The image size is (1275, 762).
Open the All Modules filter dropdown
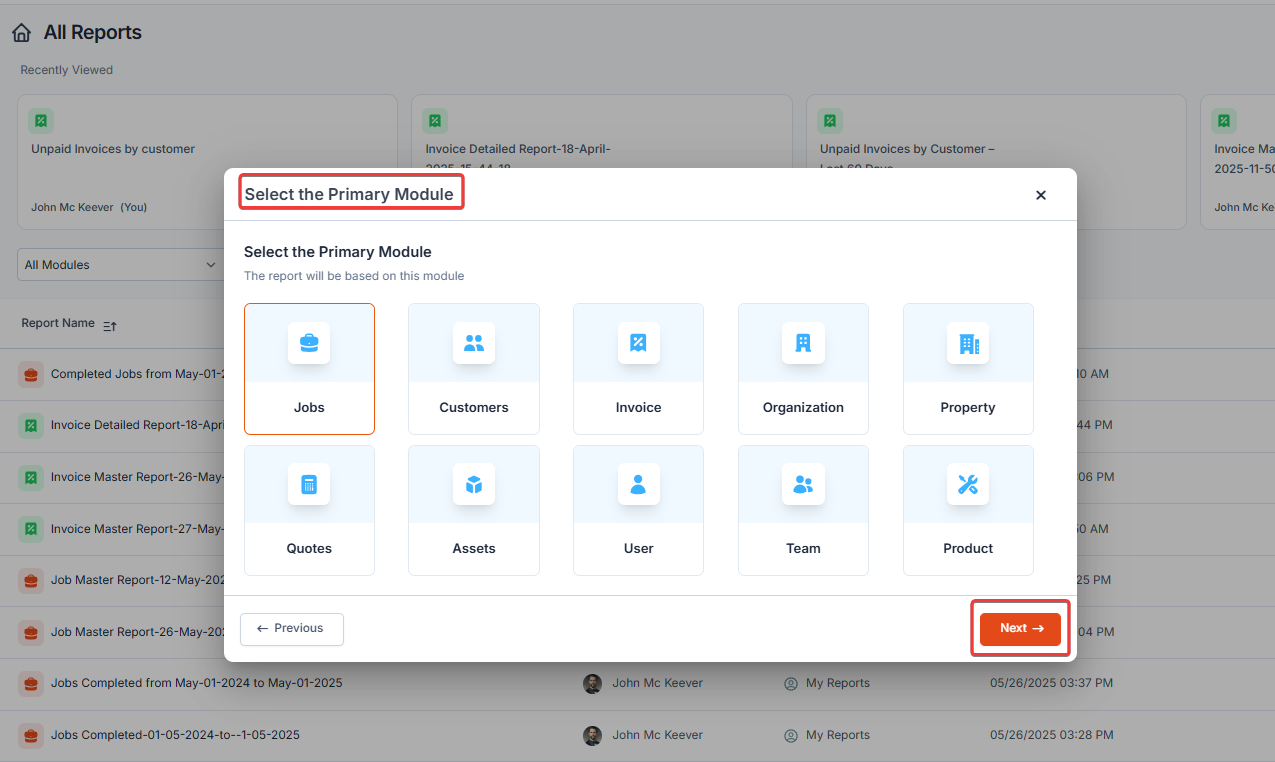120,265
